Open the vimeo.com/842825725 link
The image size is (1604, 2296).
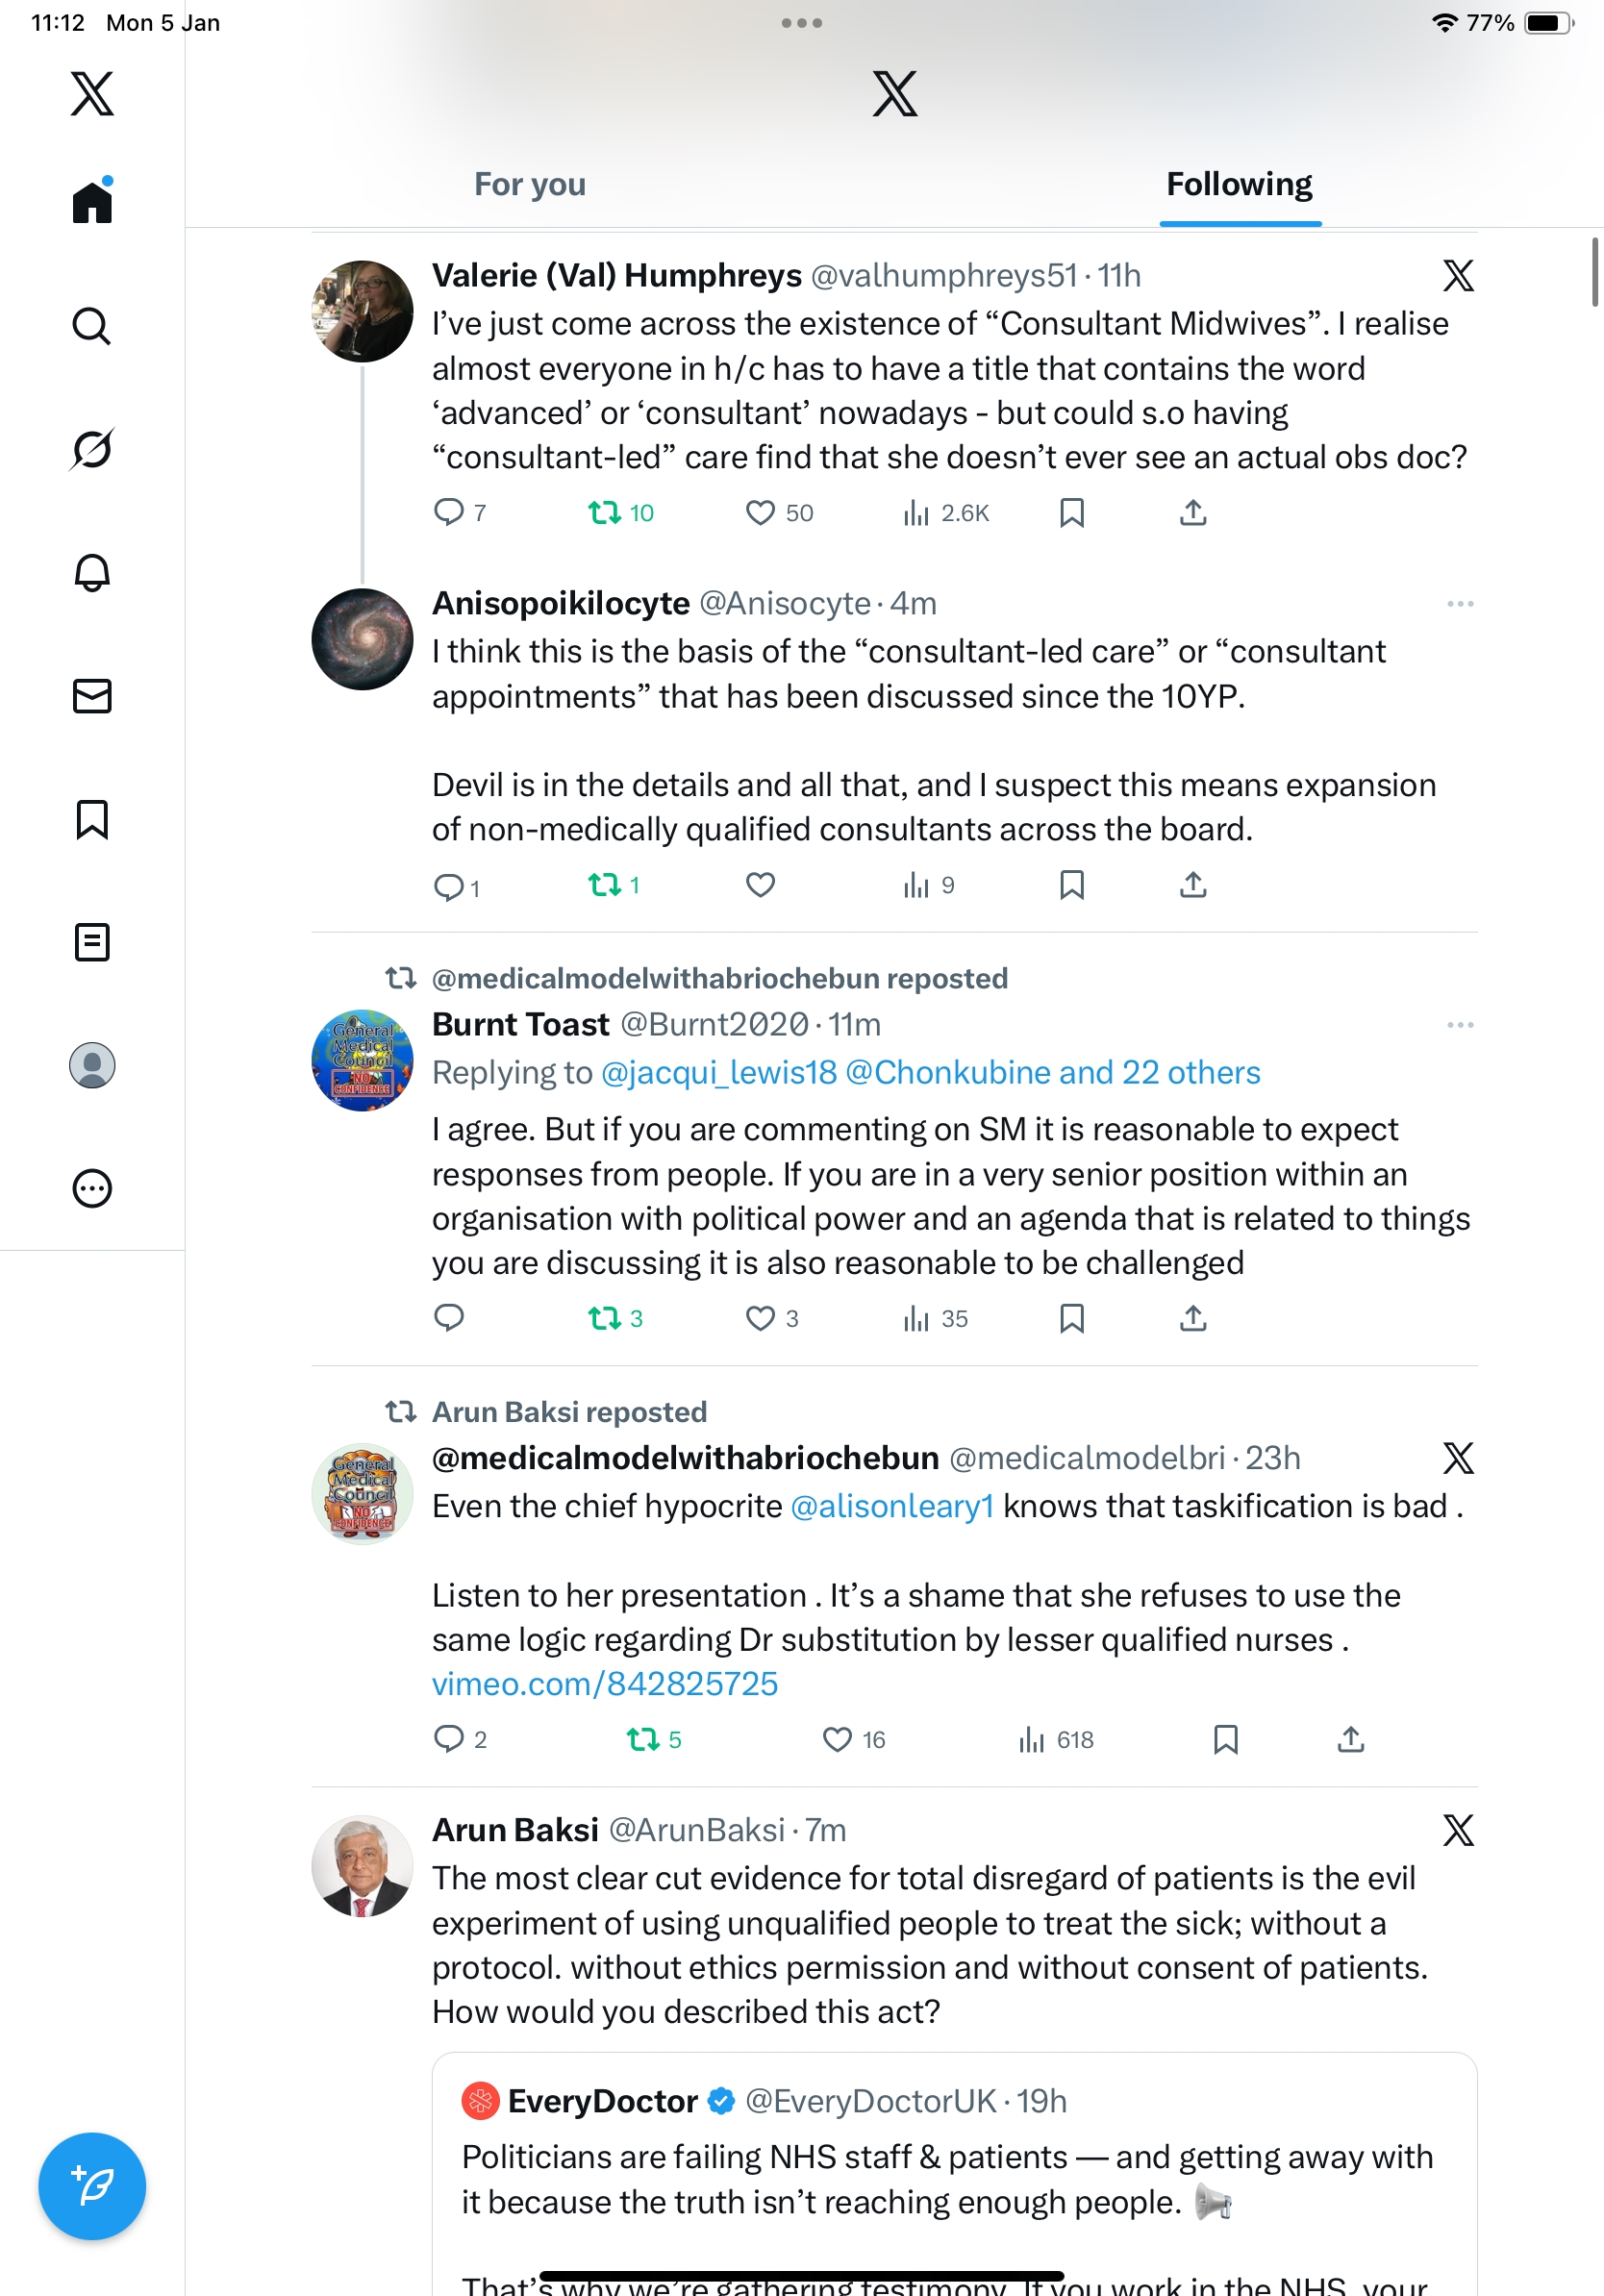[605, 1684]
